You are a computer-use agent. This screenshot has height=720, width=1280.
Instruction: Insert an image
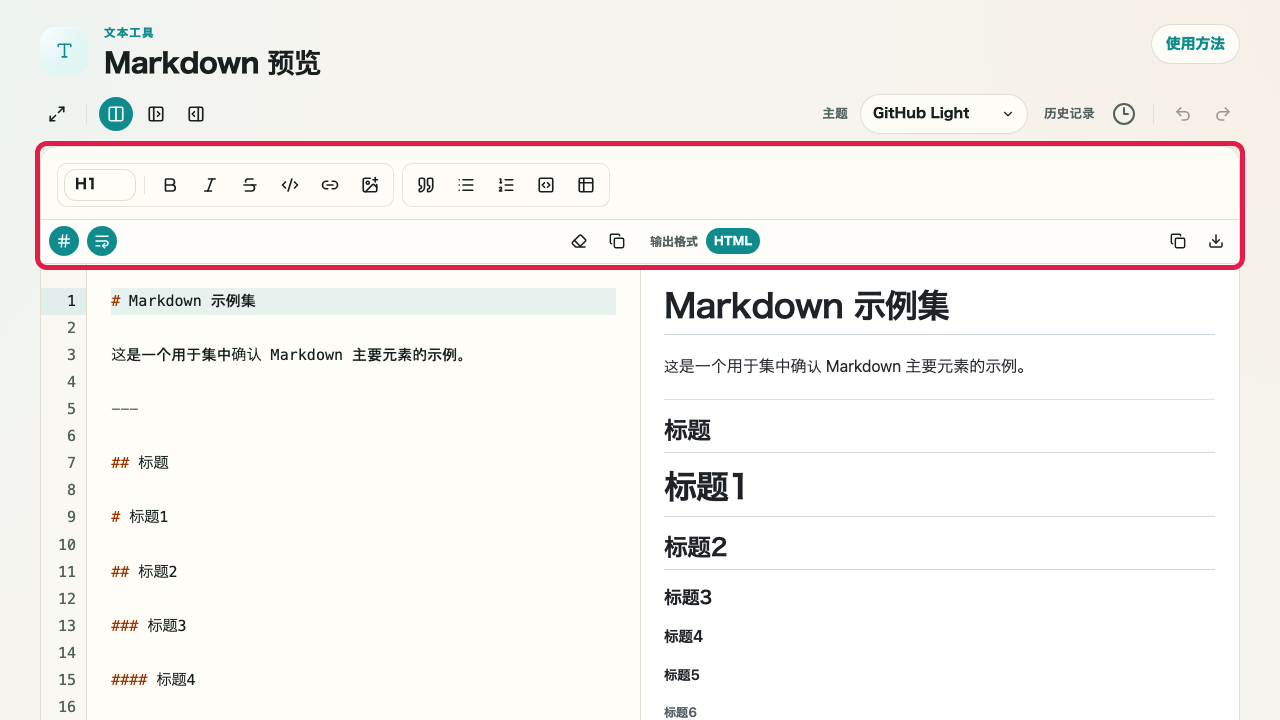pos(370,185)
